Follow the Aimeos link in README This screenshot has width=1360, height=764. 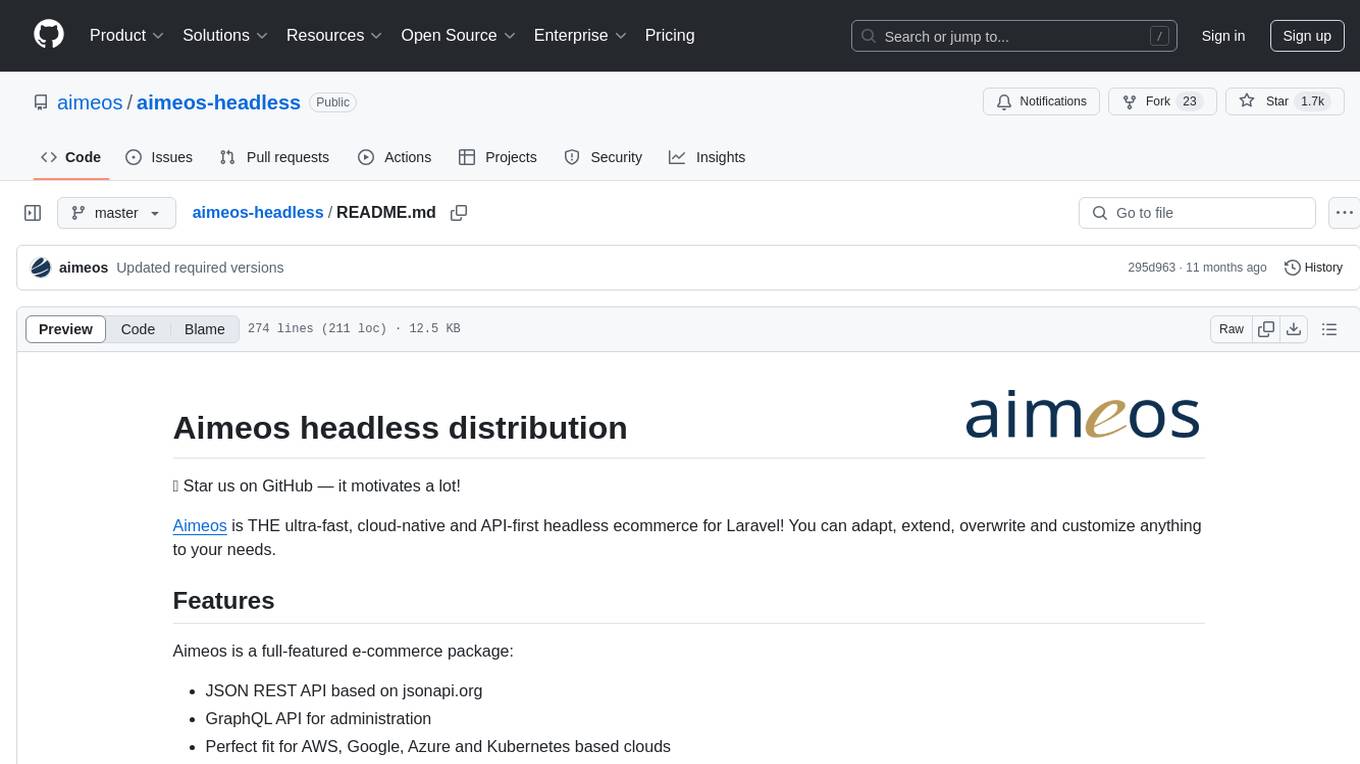199,525
